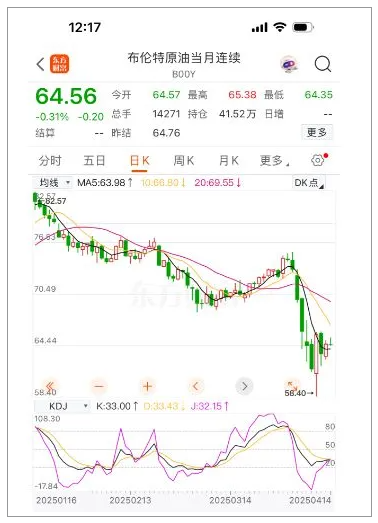This screenshot has width=378, height=523.
Task: Open the 更多 period dropdown tab
Action: point(274,161)
